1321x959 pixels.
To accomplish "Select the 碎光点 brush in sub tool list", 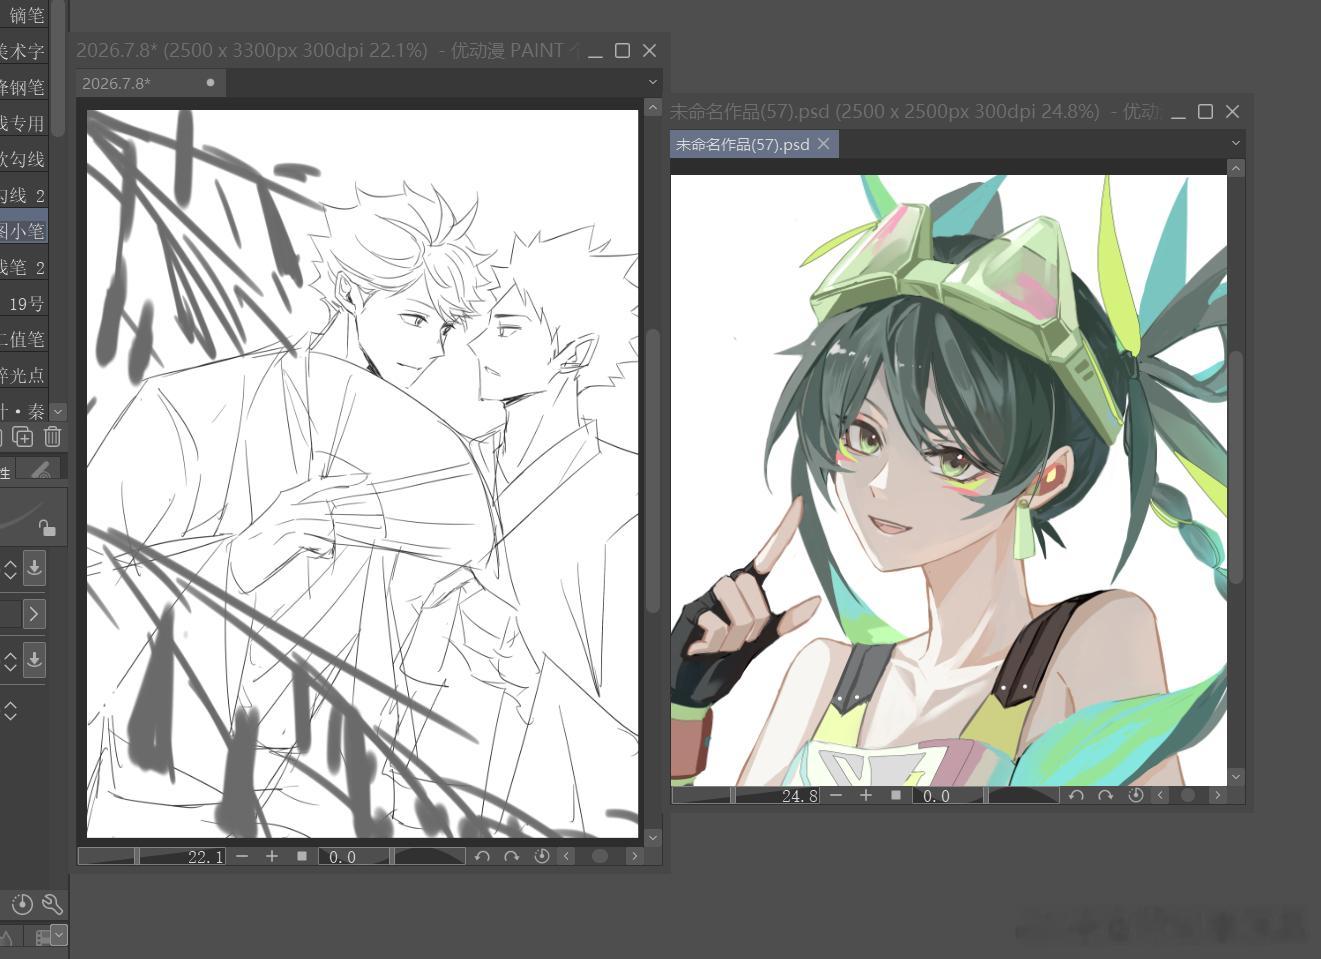I will [x=24, y=375].
